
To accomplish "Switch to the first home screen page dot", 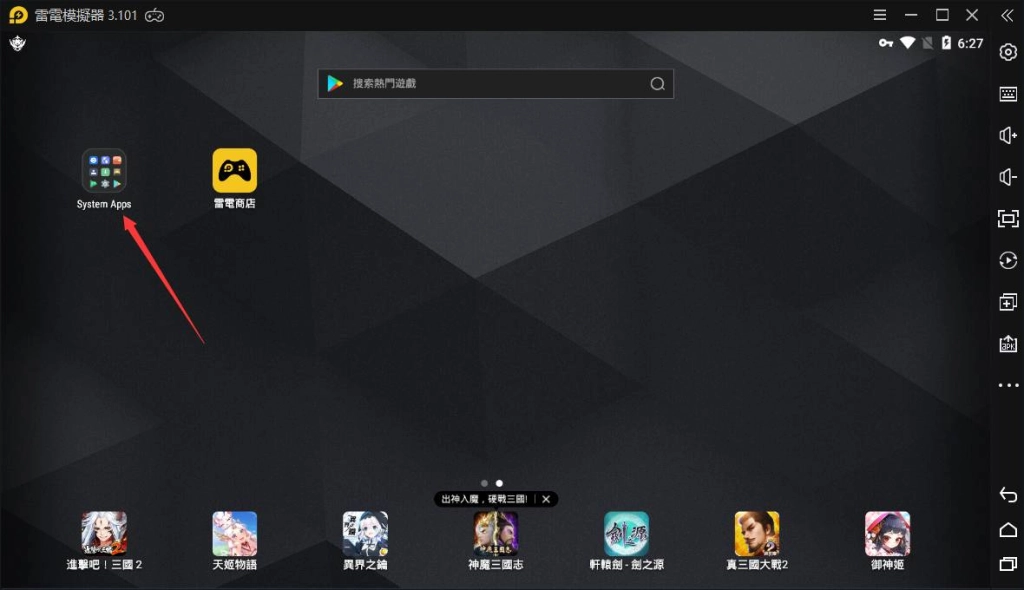I will (484, 483).
